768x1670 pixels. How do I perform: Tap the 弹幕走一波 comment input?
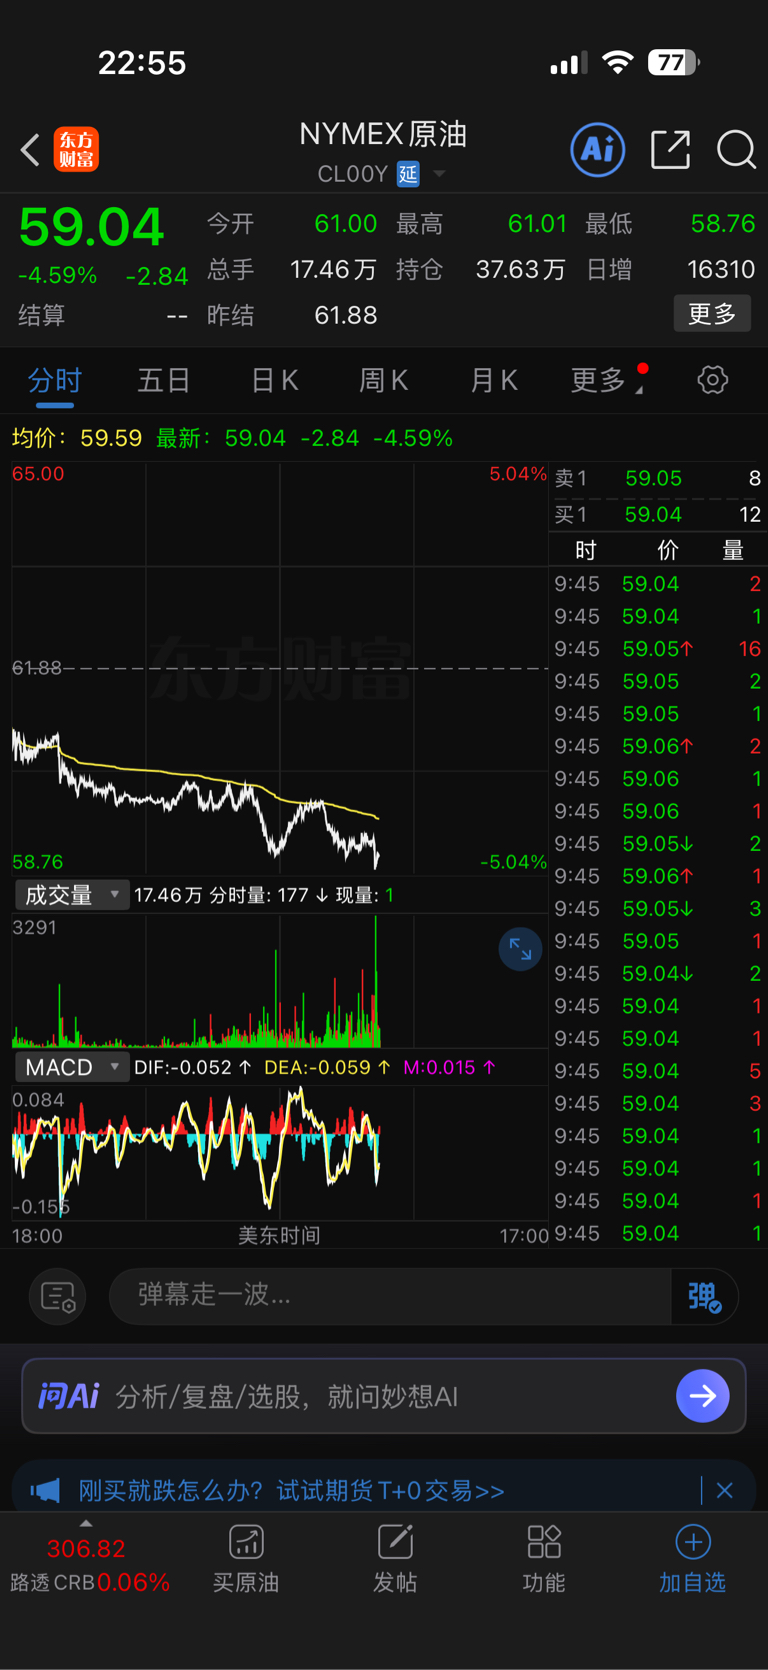[x=390, y=1297]
